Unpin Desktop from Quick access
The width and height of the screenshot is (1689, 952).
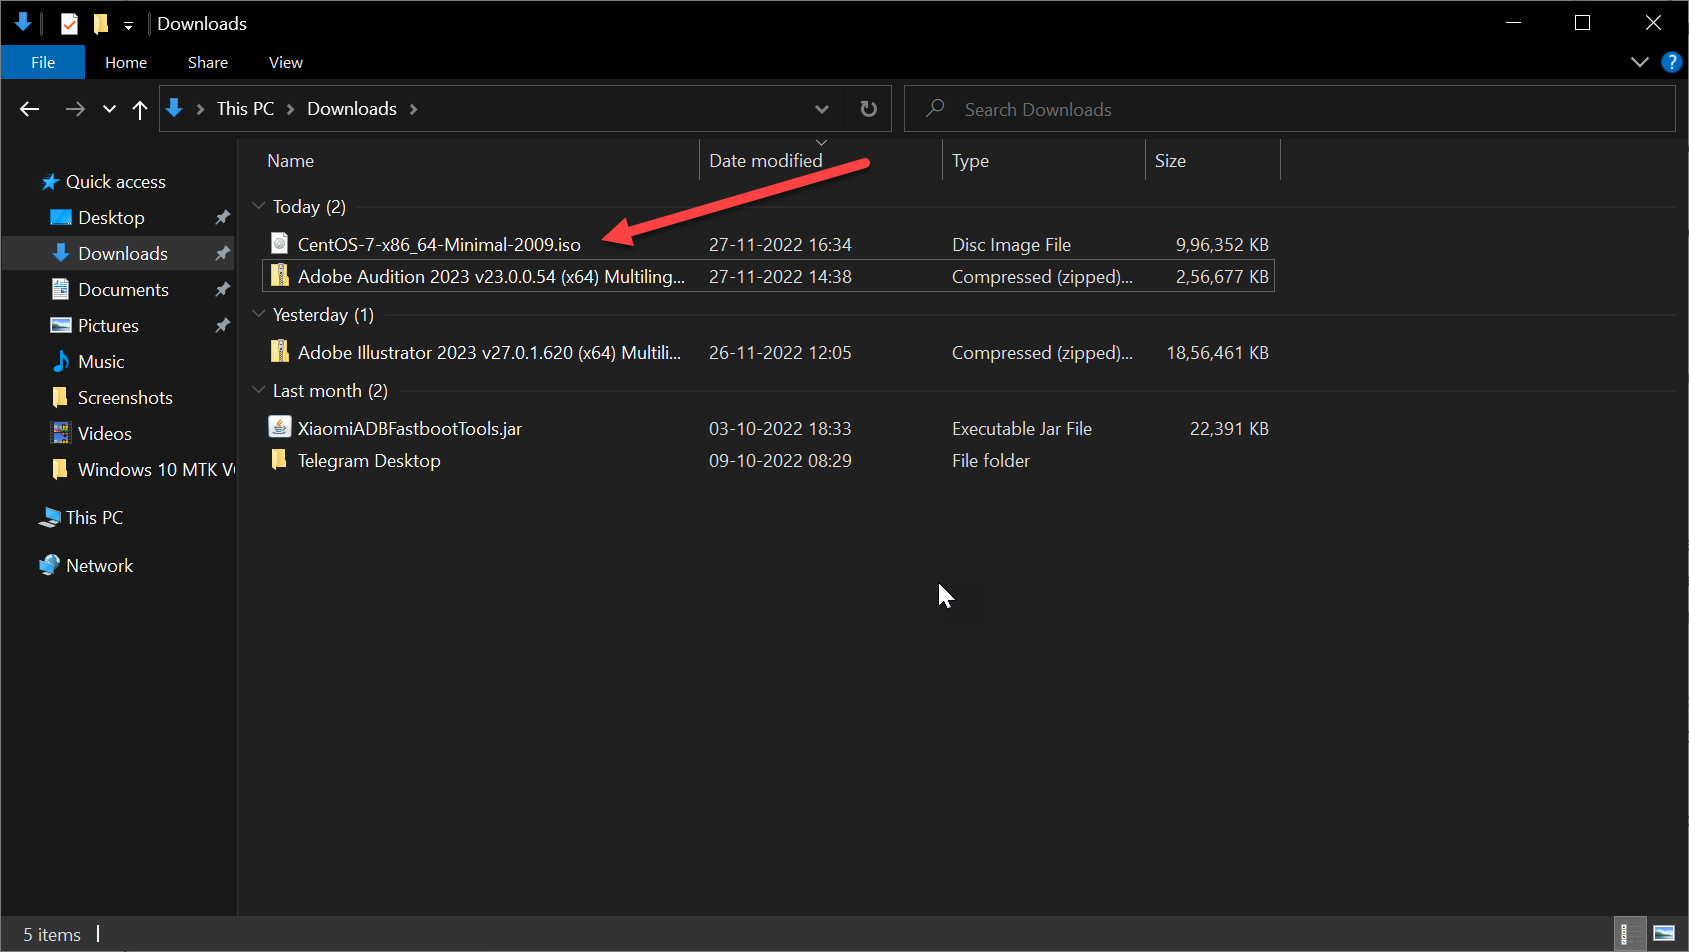(x=221, y=217)
